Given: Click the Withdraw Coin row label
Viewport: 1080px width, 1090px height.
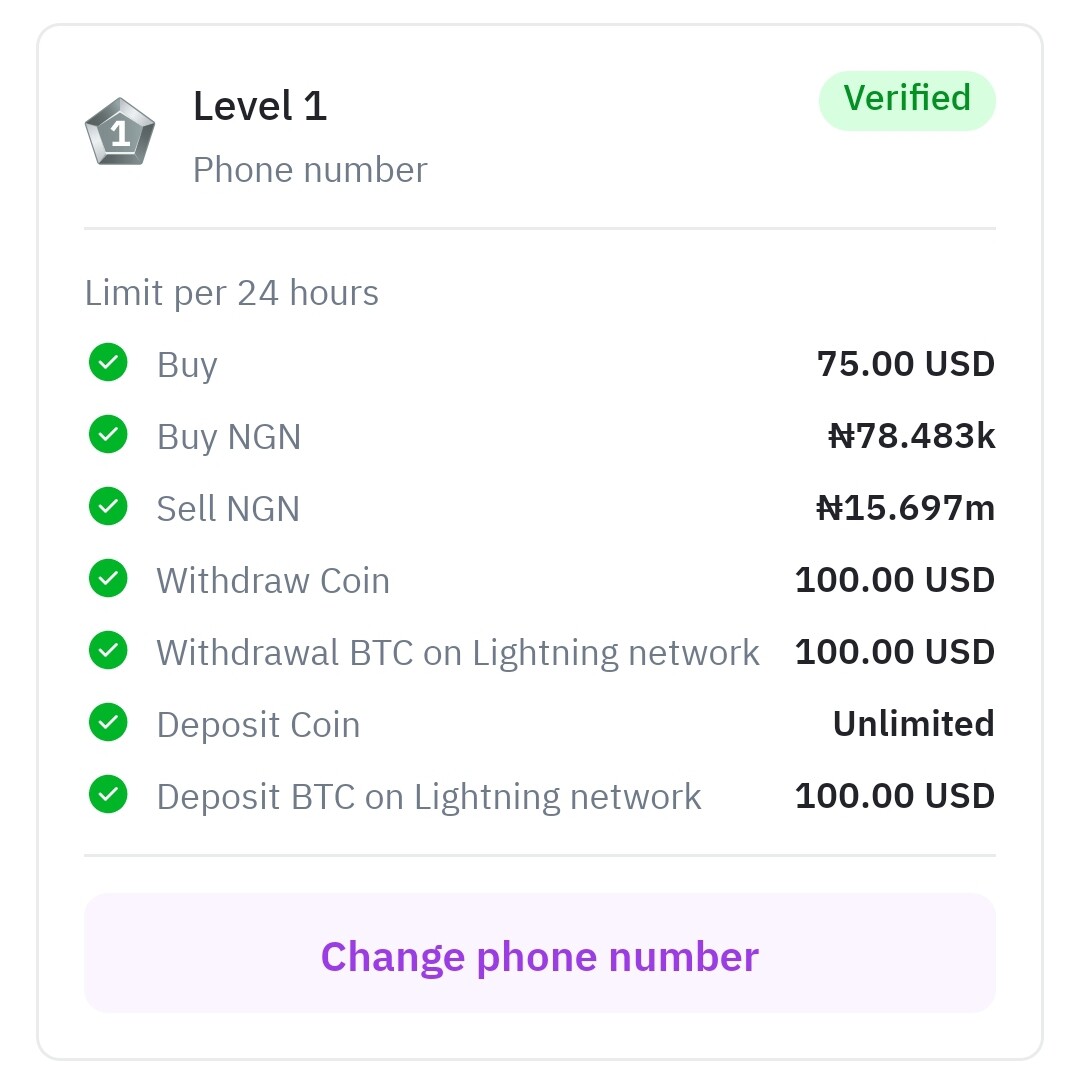Looking at the screenshot, I should [x=273, y=580].
